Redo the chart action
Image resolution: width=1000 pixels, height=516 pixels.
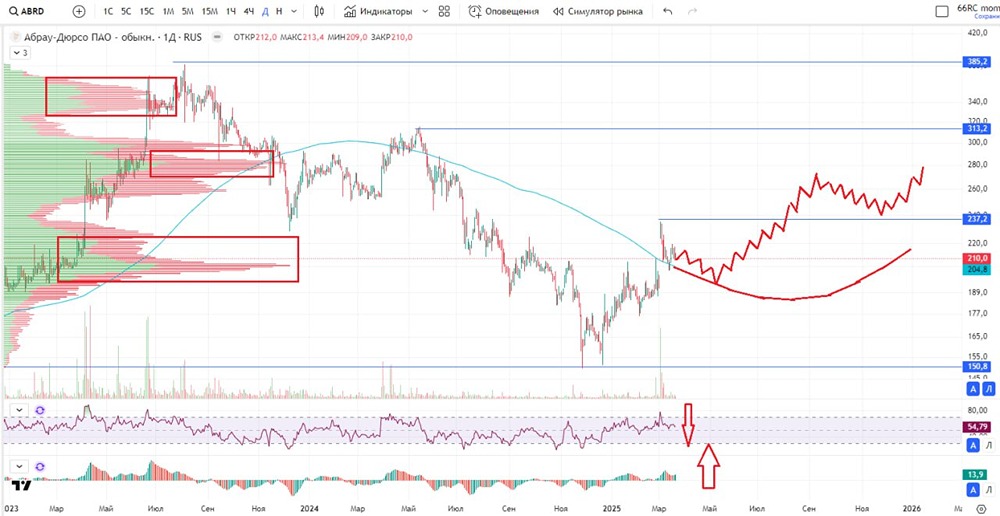coord(693,11)
